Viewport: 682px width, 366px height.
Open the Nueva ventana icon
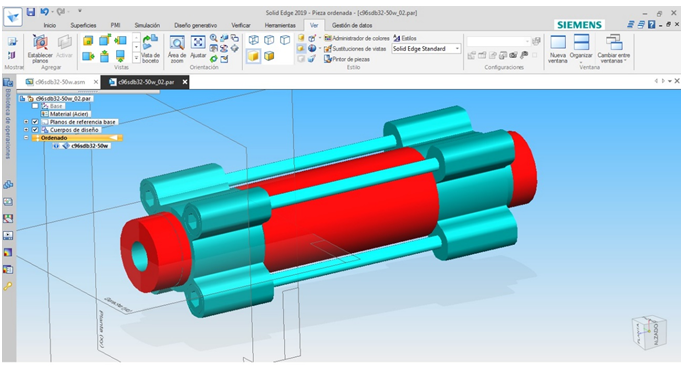point(558,49)
